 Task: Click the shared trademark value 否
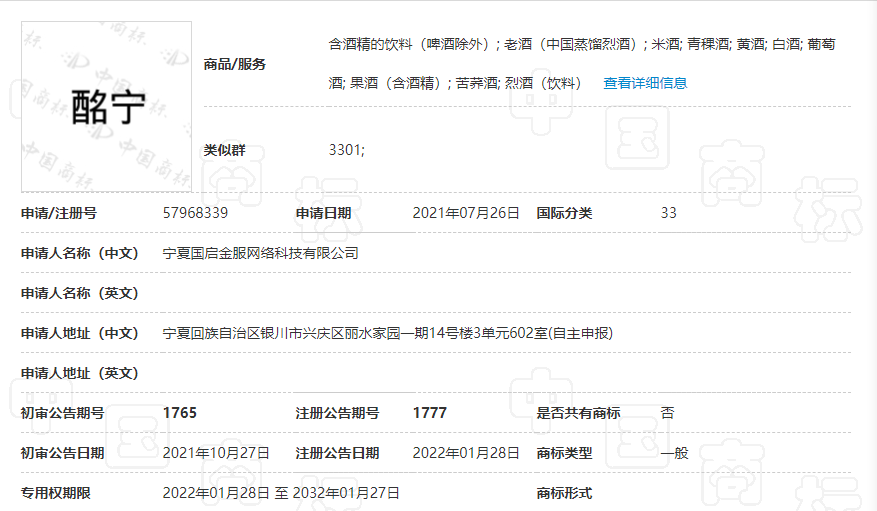(667, 413)
